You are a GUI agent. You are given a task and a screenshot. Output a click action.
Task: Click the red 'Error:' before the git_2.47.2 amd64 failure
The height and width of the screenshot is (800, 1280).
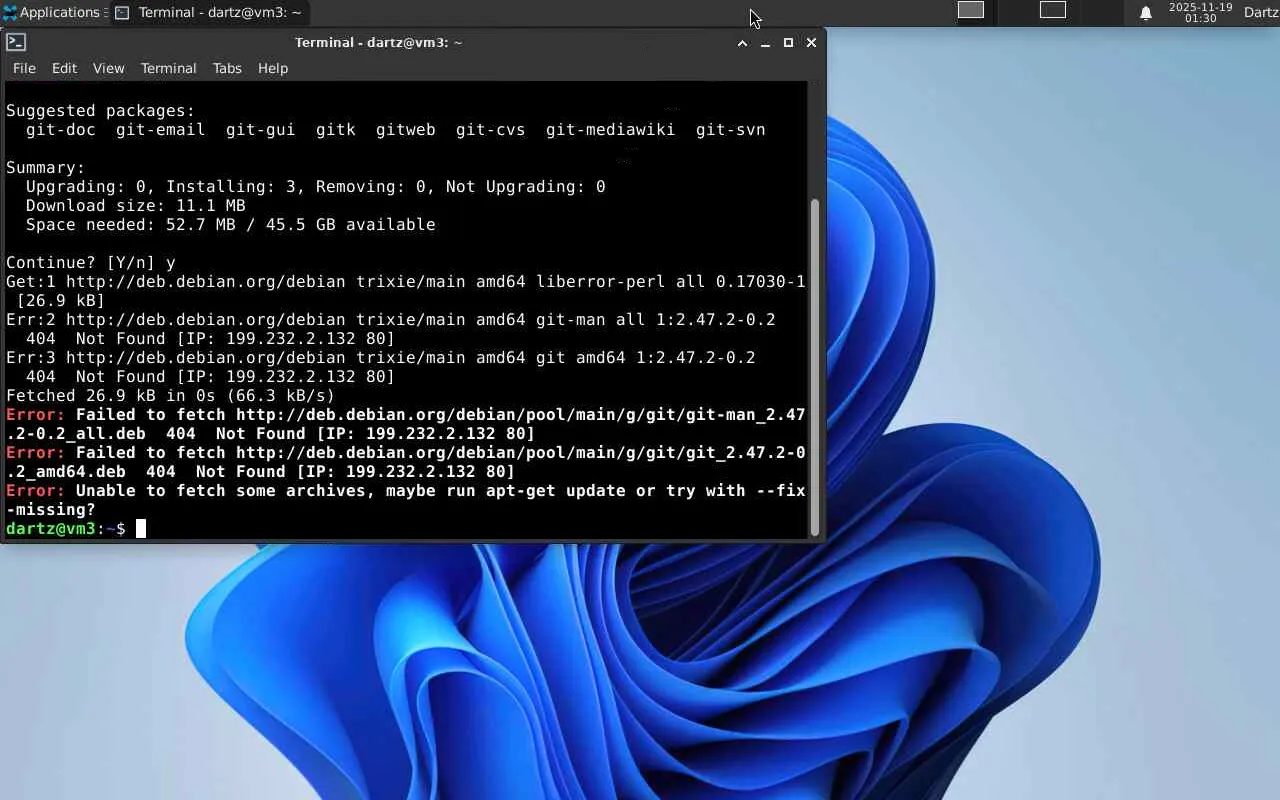pyautogui.click(x=36, y=453)
